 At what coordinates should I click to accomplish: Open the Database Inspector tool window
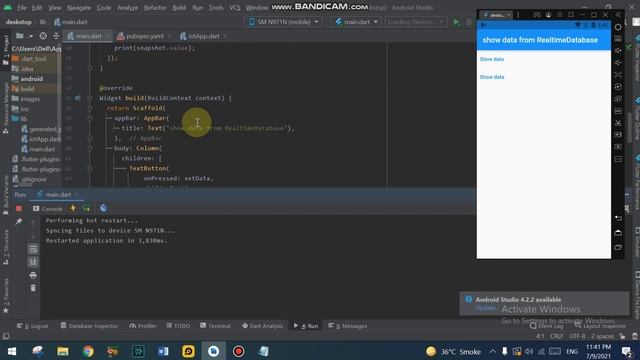89,326
